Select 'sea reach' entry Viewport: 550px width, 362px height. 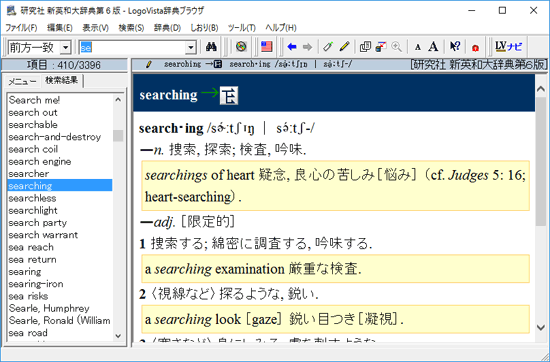[60, 247]
